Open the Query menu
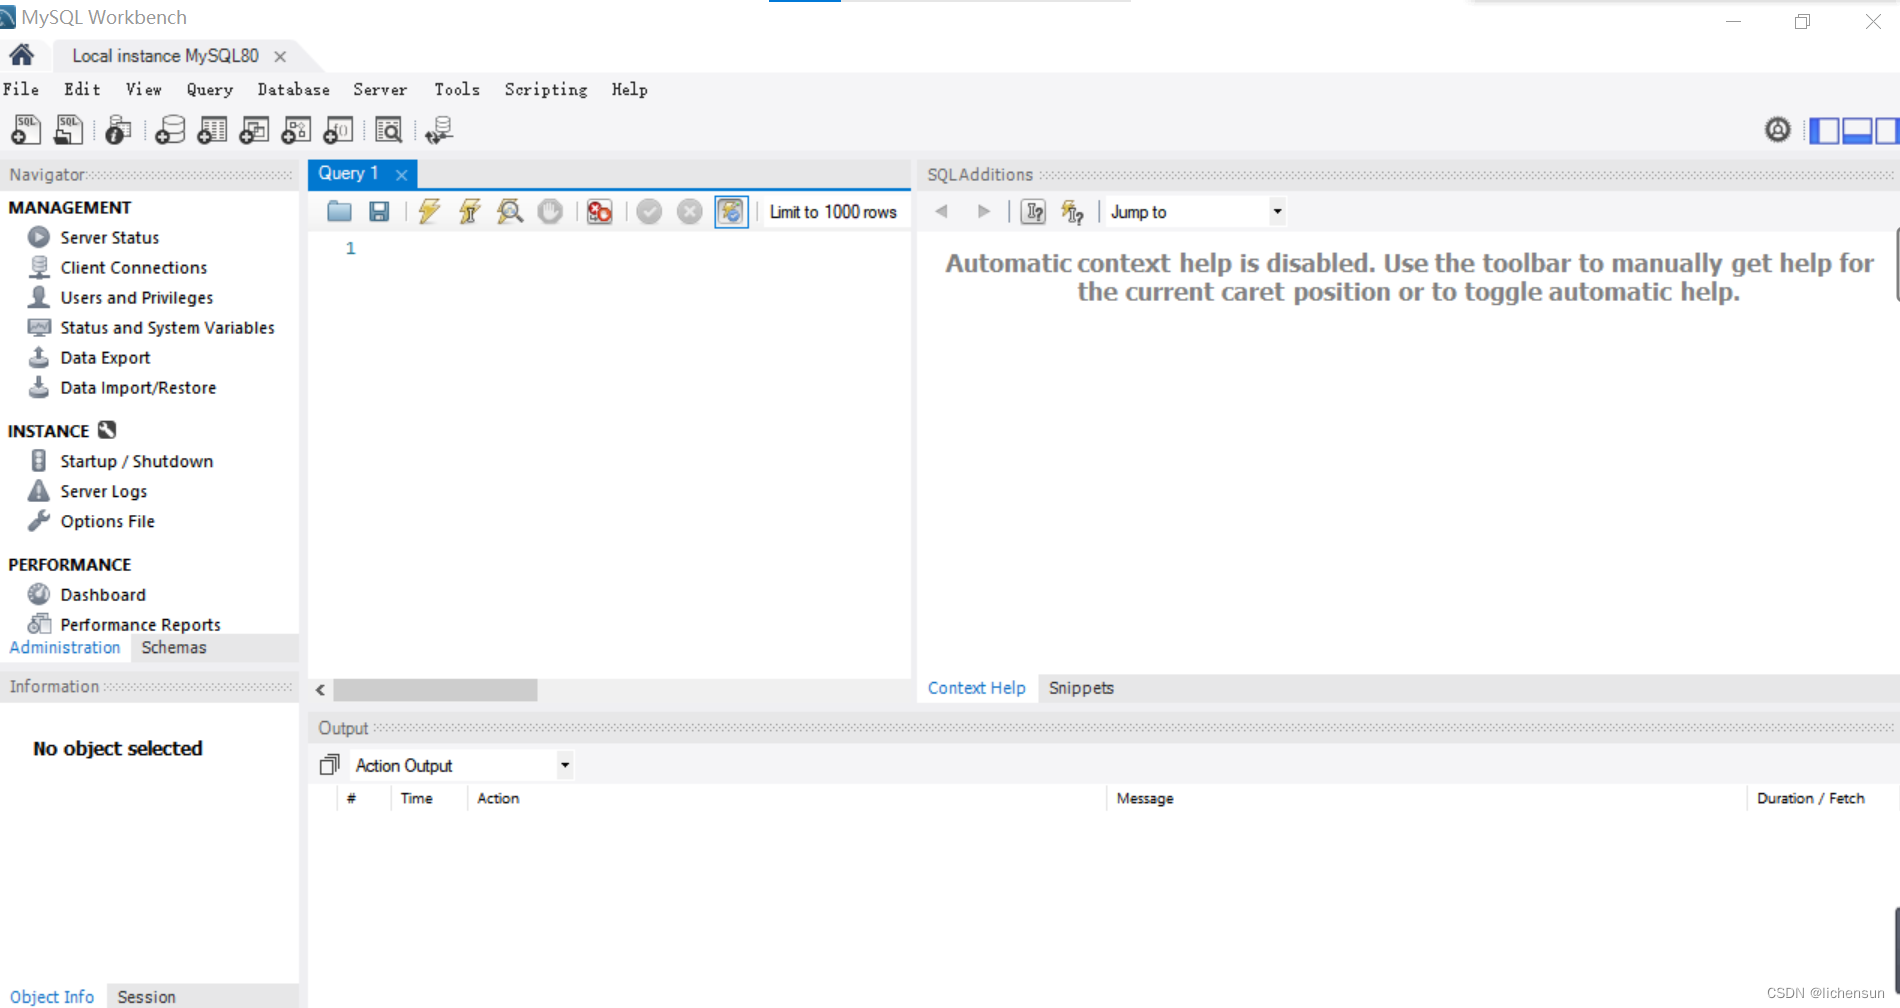Image resolution: width=1900 pixels, height=1008 pixels. tap(210, 89)
